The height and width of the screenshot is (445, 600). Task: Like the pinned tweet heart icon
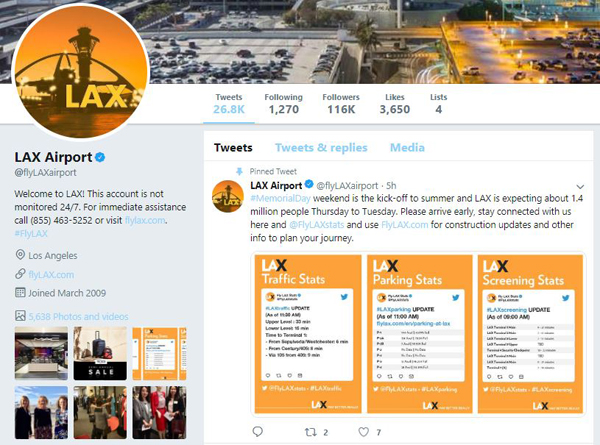pyautogui.click(x=364, y=432)
